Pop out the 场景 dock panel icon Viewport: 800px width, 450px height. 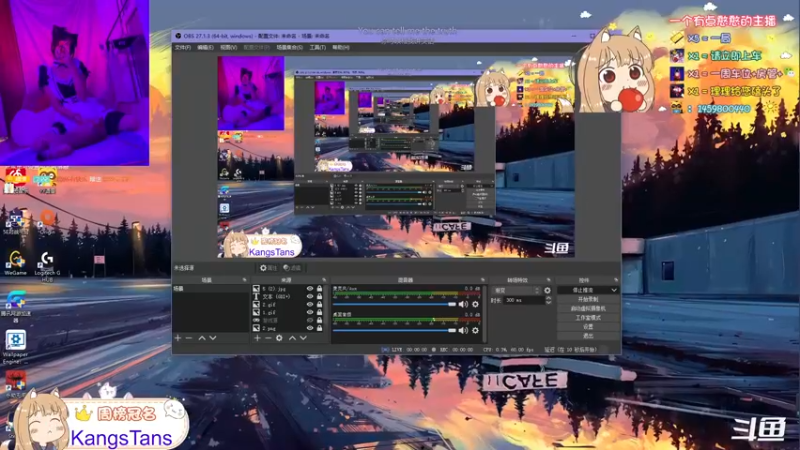(x=244, y=280)
